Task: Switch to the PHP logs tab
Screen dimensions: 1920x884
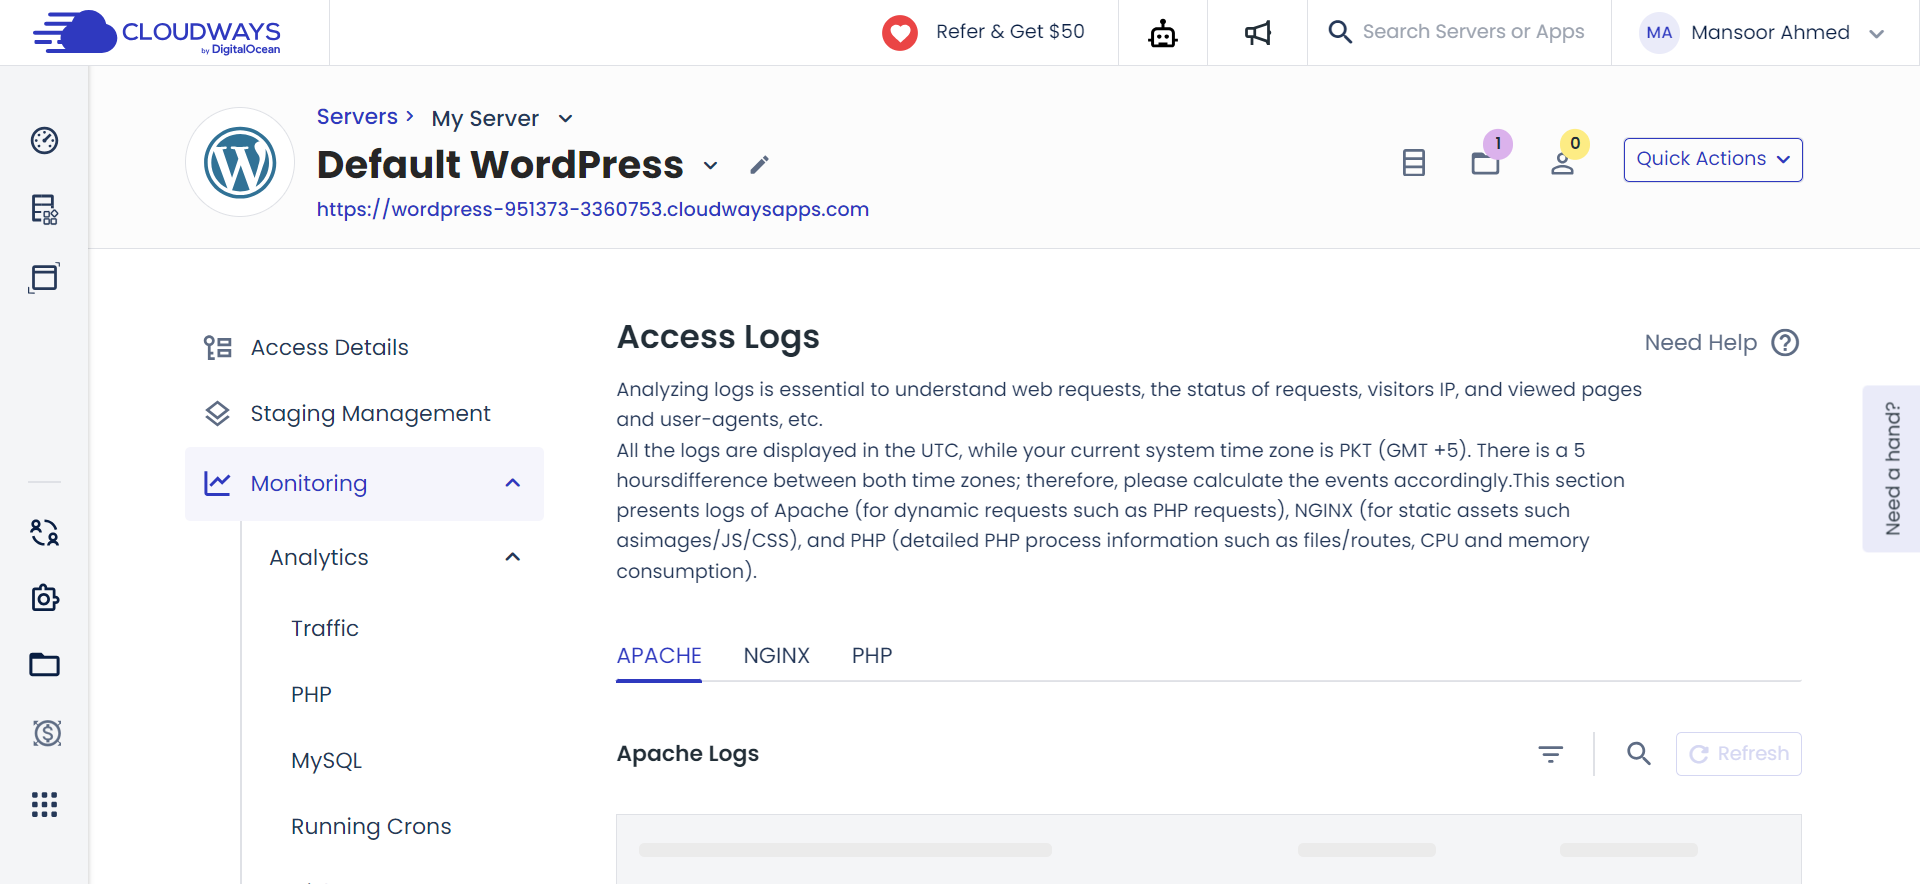Action: (872, 656)
